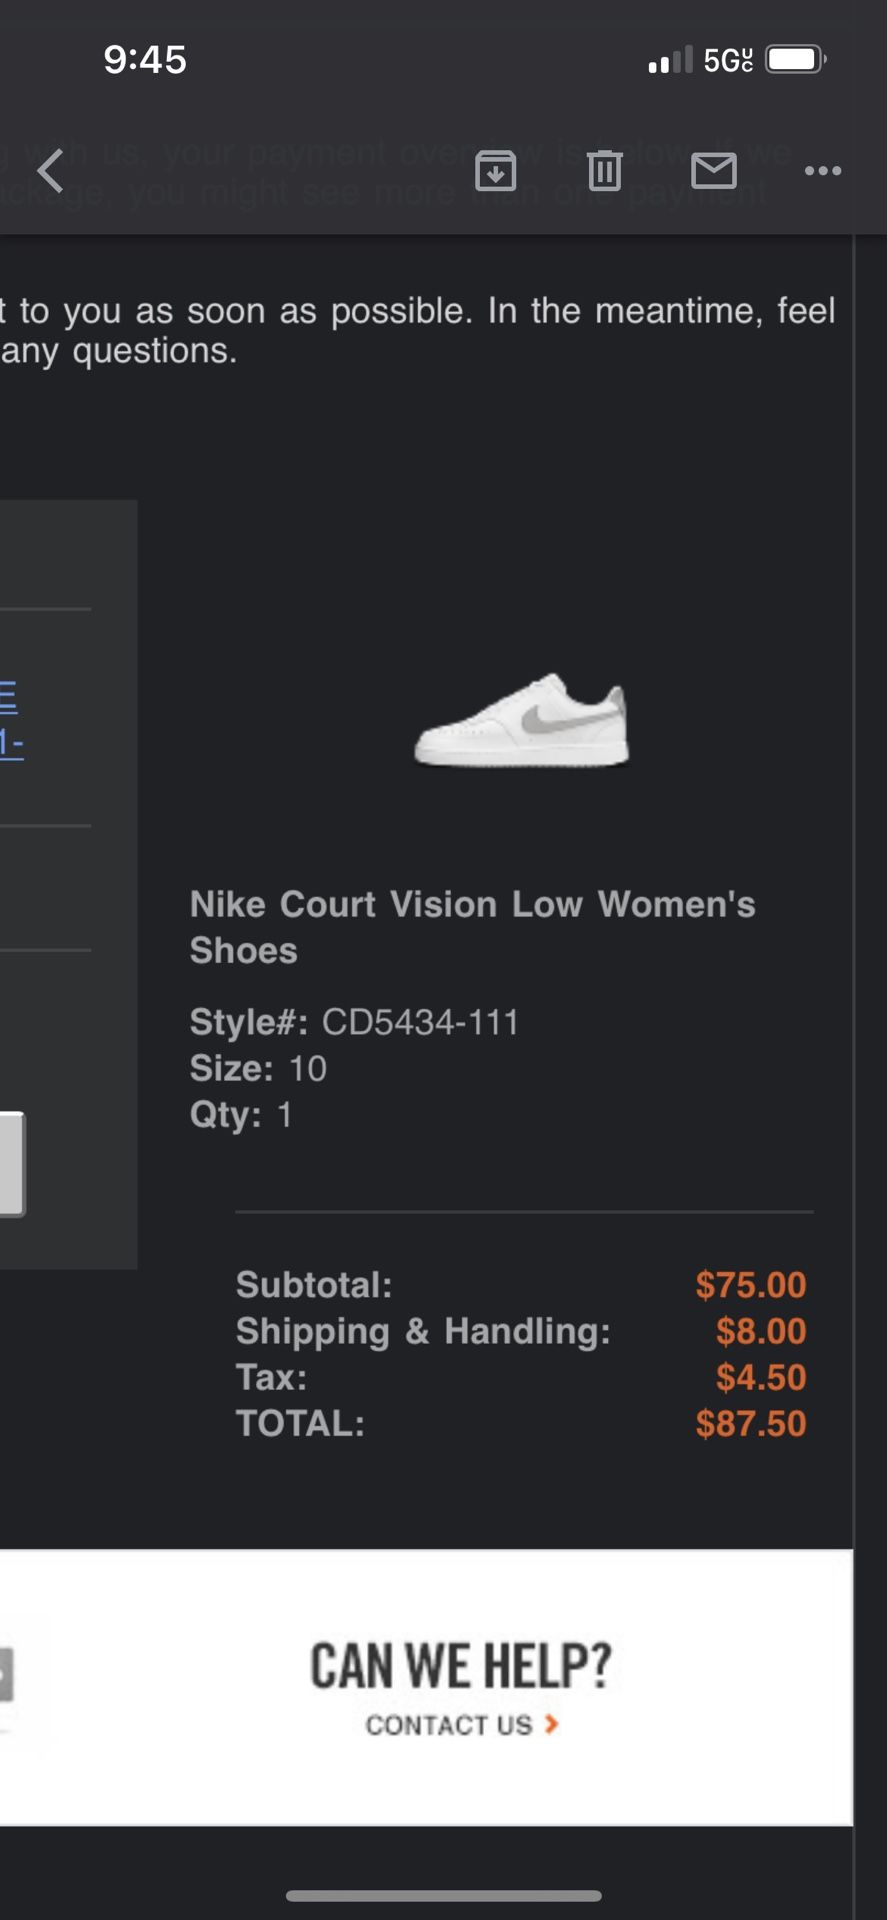This screenshot has height=1920, width=887.
Task: Tap the battery icon in status bar
Action: (x=796, y=60)
